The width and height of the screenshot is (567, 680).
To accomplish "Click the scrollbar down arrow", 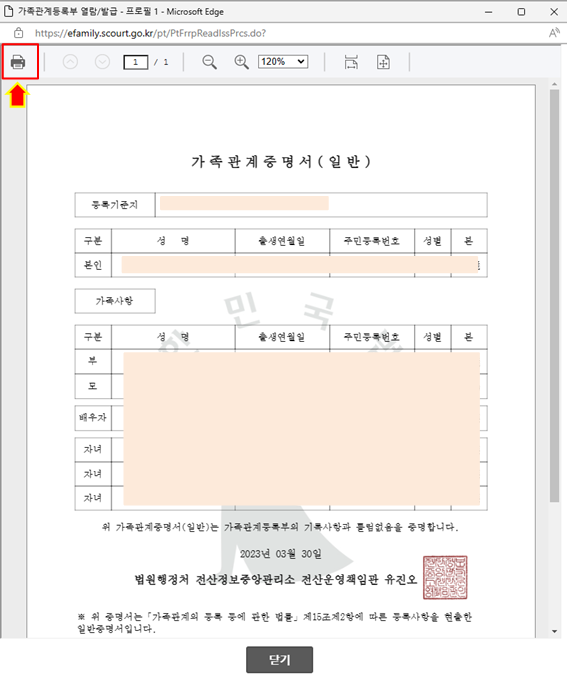I will 554,631.
